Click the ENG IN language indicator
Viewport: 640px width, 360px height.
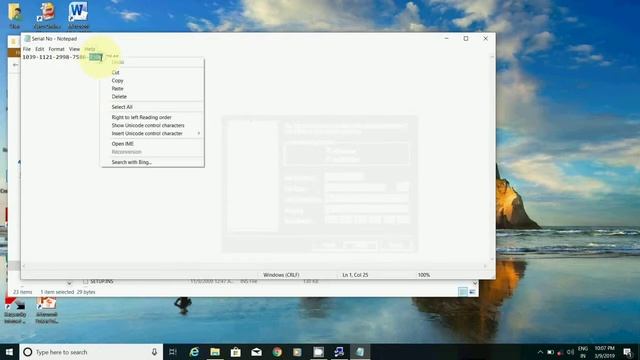583,352
